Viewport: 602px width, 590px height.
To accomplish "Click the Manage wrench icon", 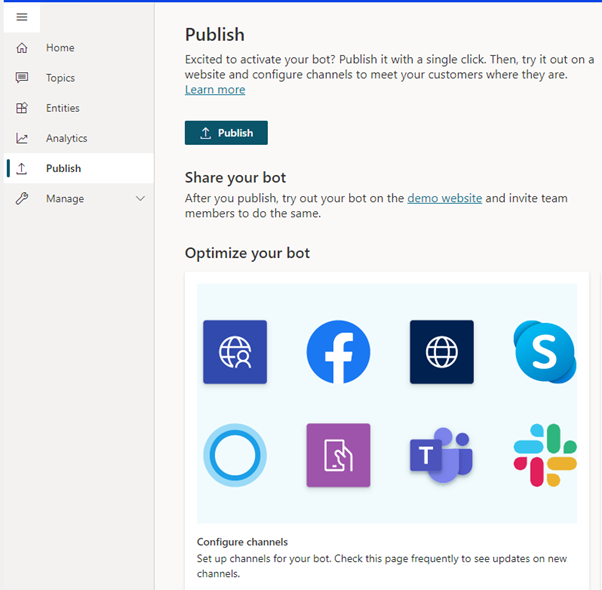I will click(x=22, y=198).
